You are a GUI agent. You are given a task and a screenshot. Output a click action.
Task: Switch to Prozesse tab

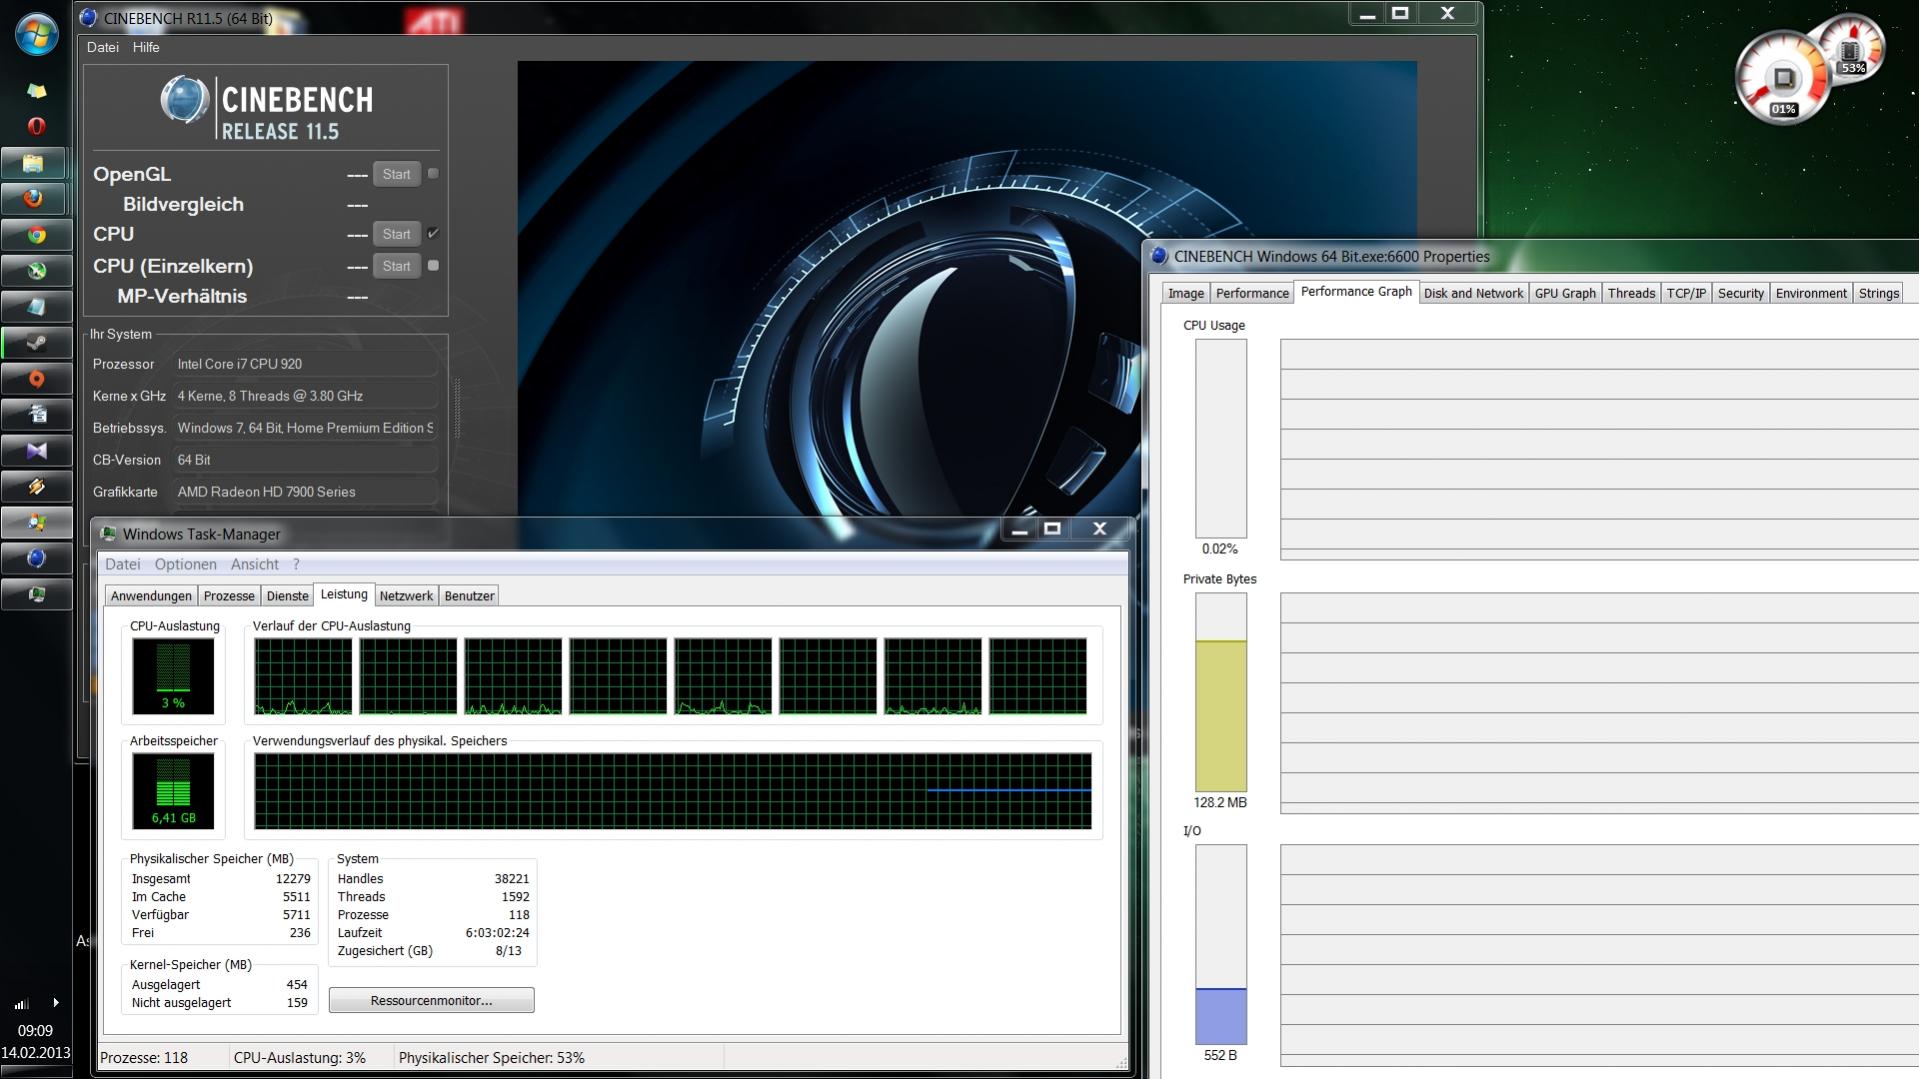[x=229, y=595]
